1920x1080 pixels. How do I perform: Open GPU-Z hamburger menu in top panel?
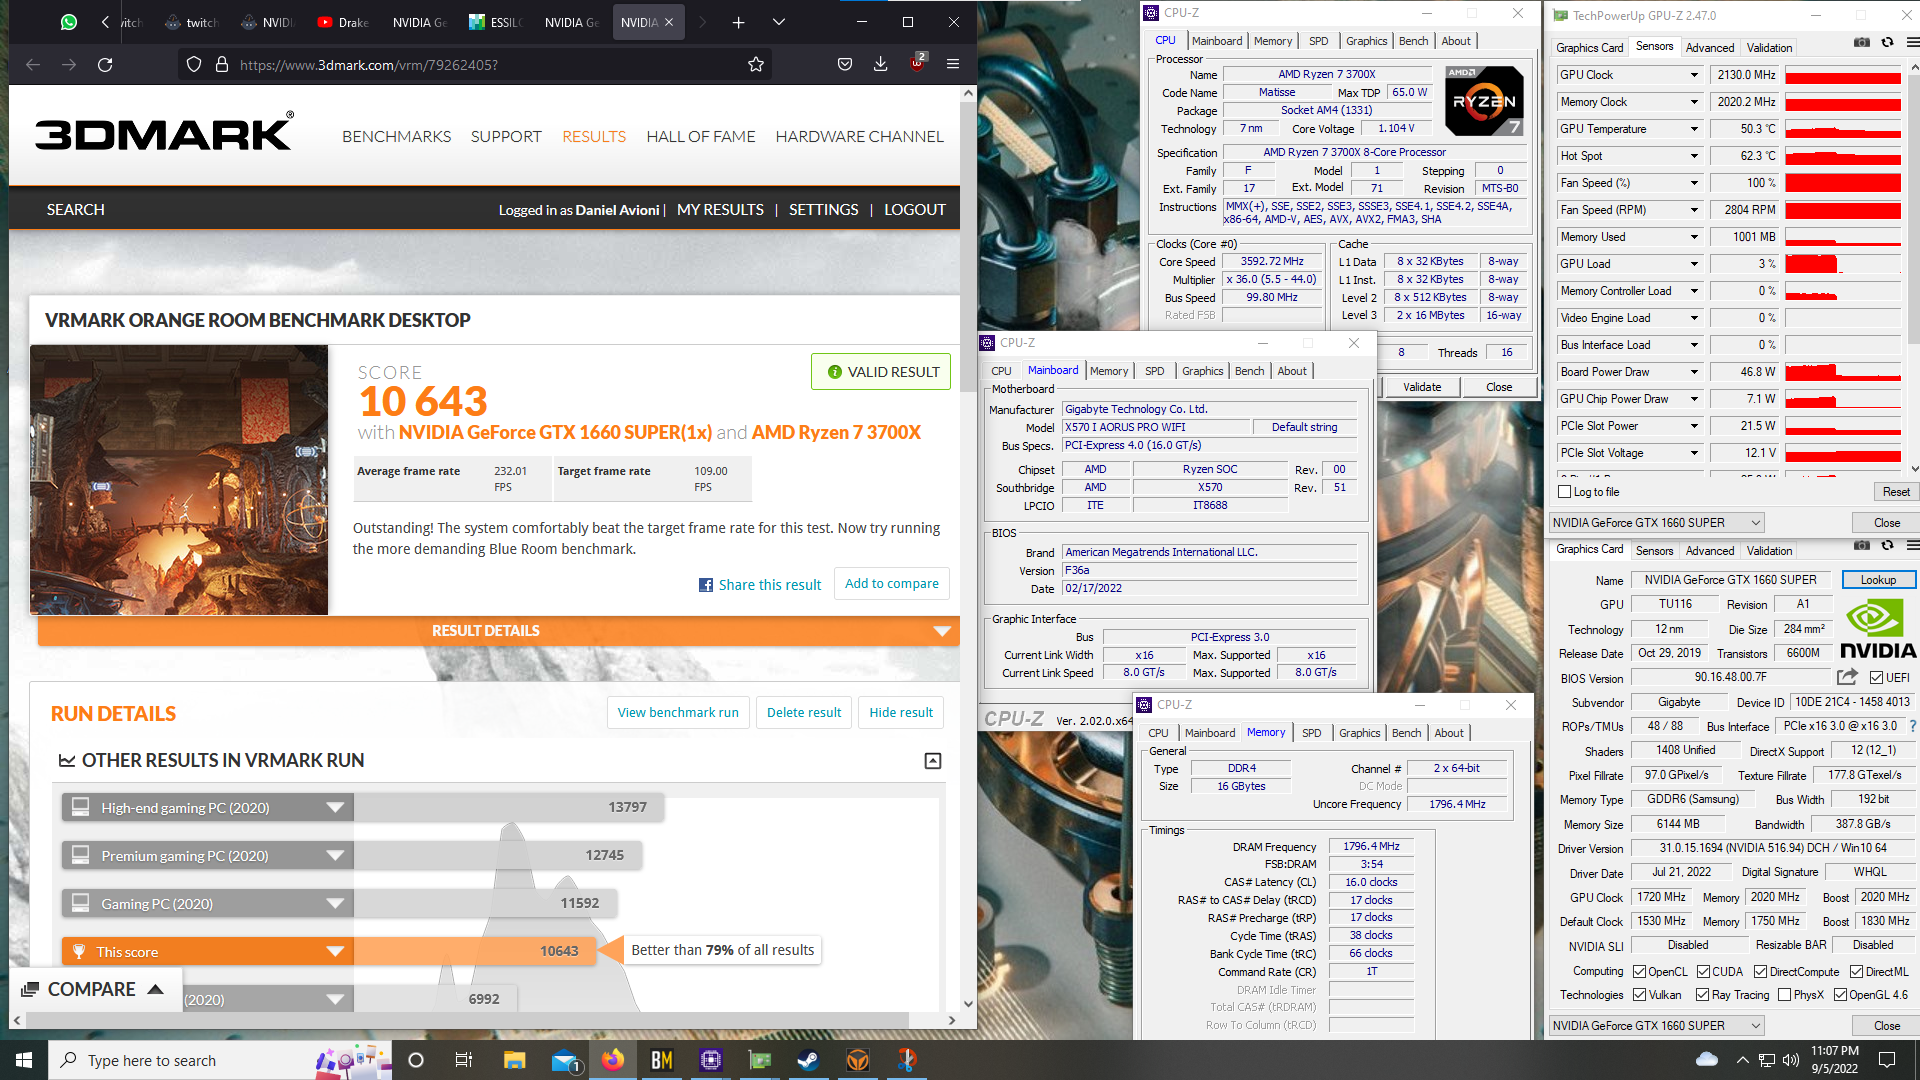[1912, 42]
